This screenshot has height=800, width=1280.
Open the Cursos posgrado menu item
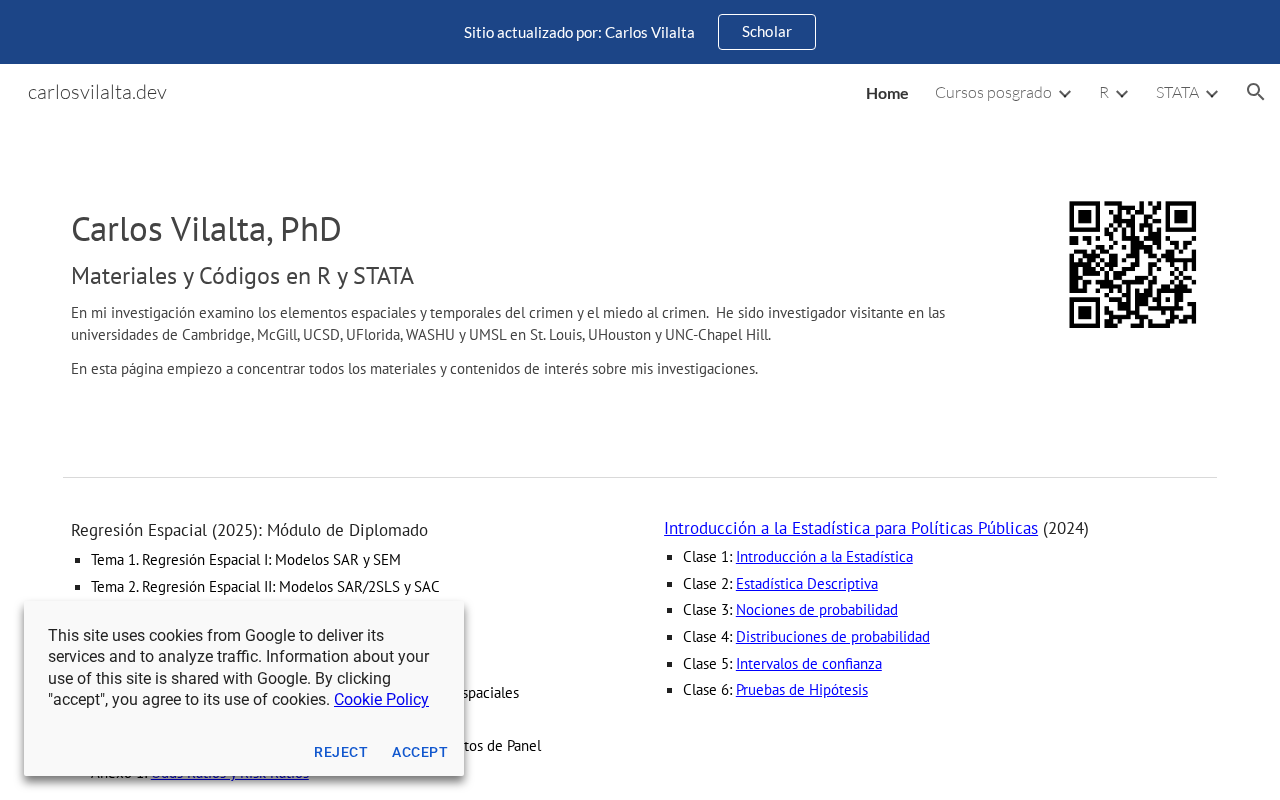(x=993, y=92)
